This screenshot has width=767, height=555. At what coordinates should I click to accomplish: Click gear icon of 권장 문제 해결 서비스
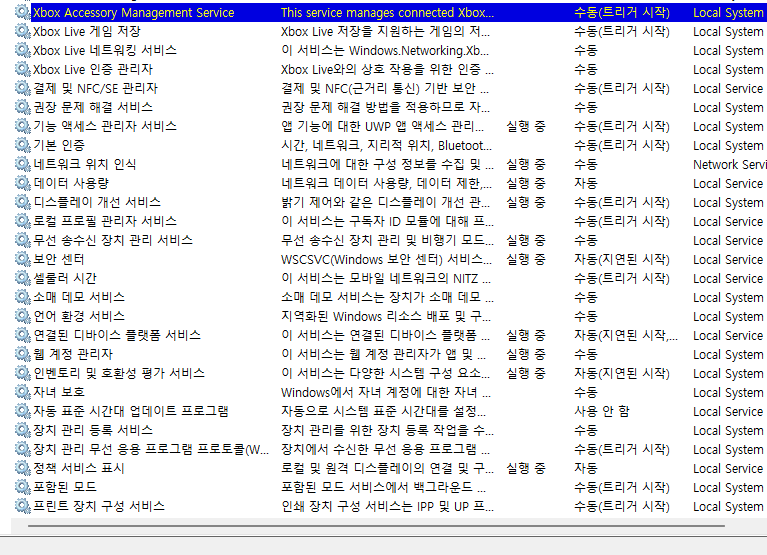tap(23, 107)
